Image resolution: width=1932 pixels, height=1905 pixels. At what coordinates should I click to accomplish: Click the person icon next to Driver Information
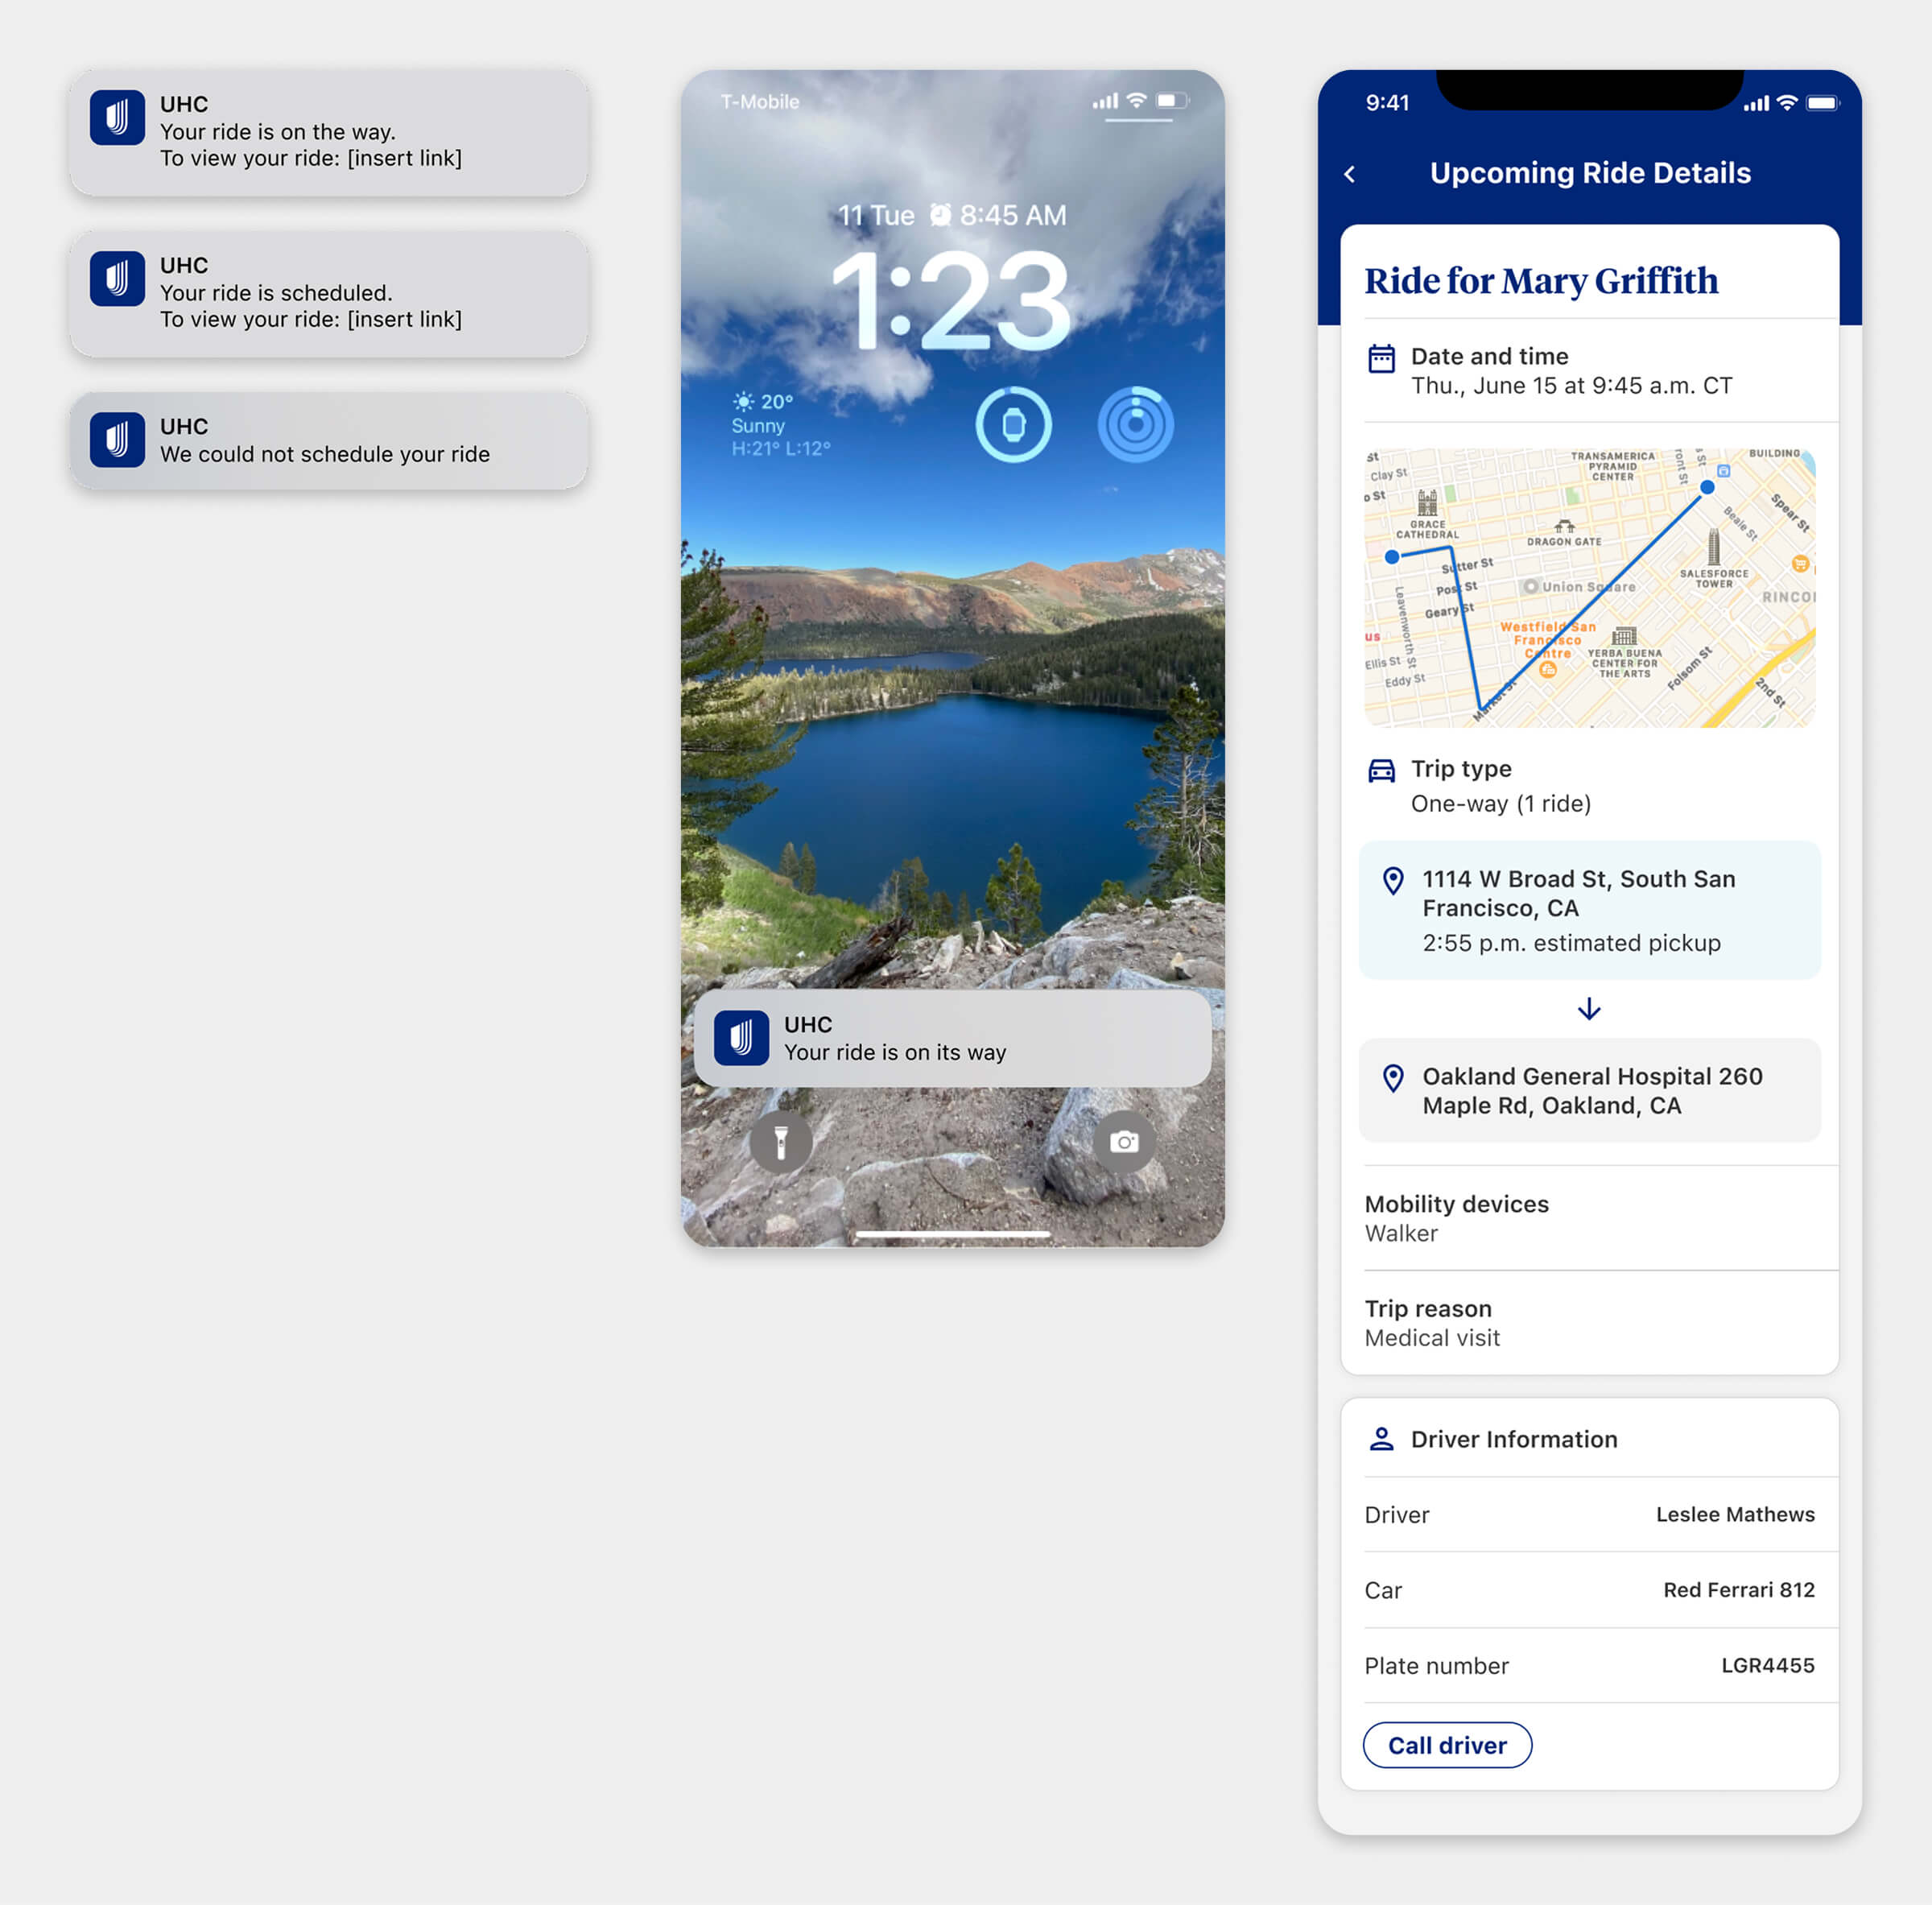click(x=1381, y=1439)
